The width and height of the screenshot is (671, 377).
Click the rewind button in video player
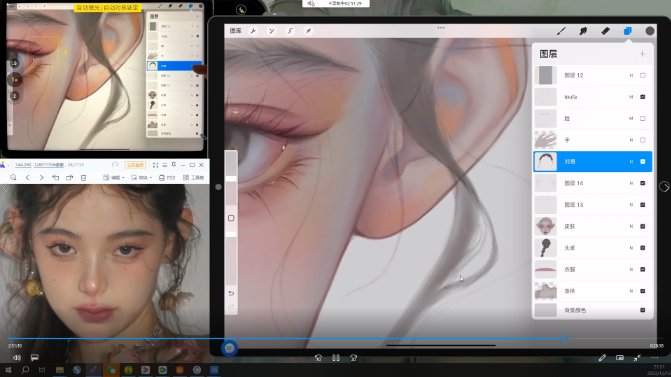[x=318, y=358]
